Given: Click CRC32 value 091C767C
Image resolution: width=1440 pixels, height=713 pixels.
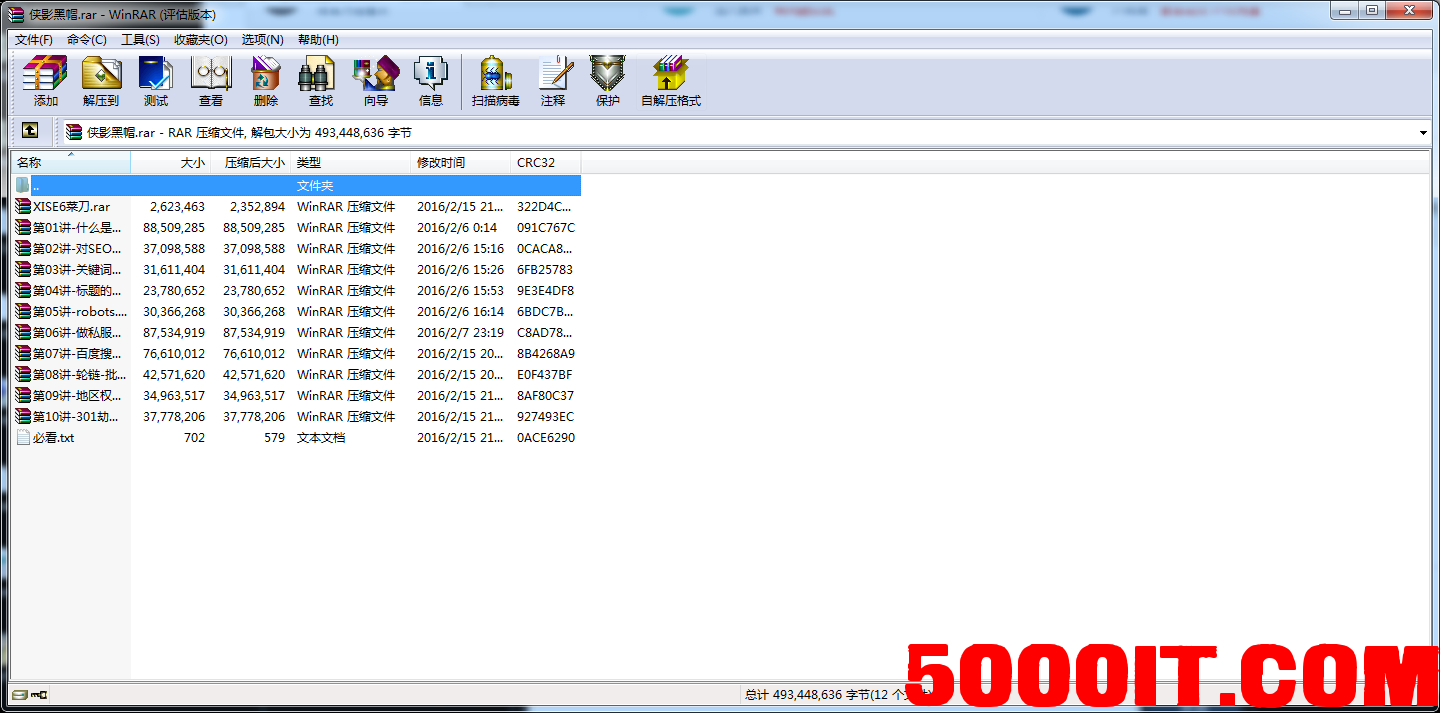Looking at the screenshot, I should coord(546,228).
